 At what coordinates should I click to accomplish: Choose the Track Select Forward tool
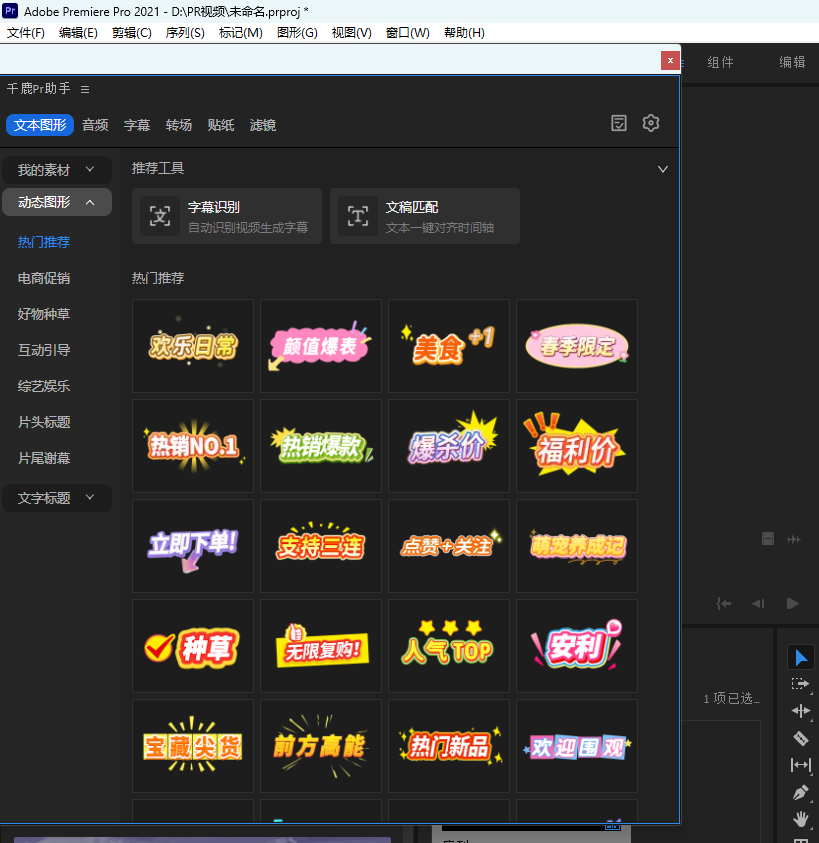pyautogui.click(x=800, y=685)
